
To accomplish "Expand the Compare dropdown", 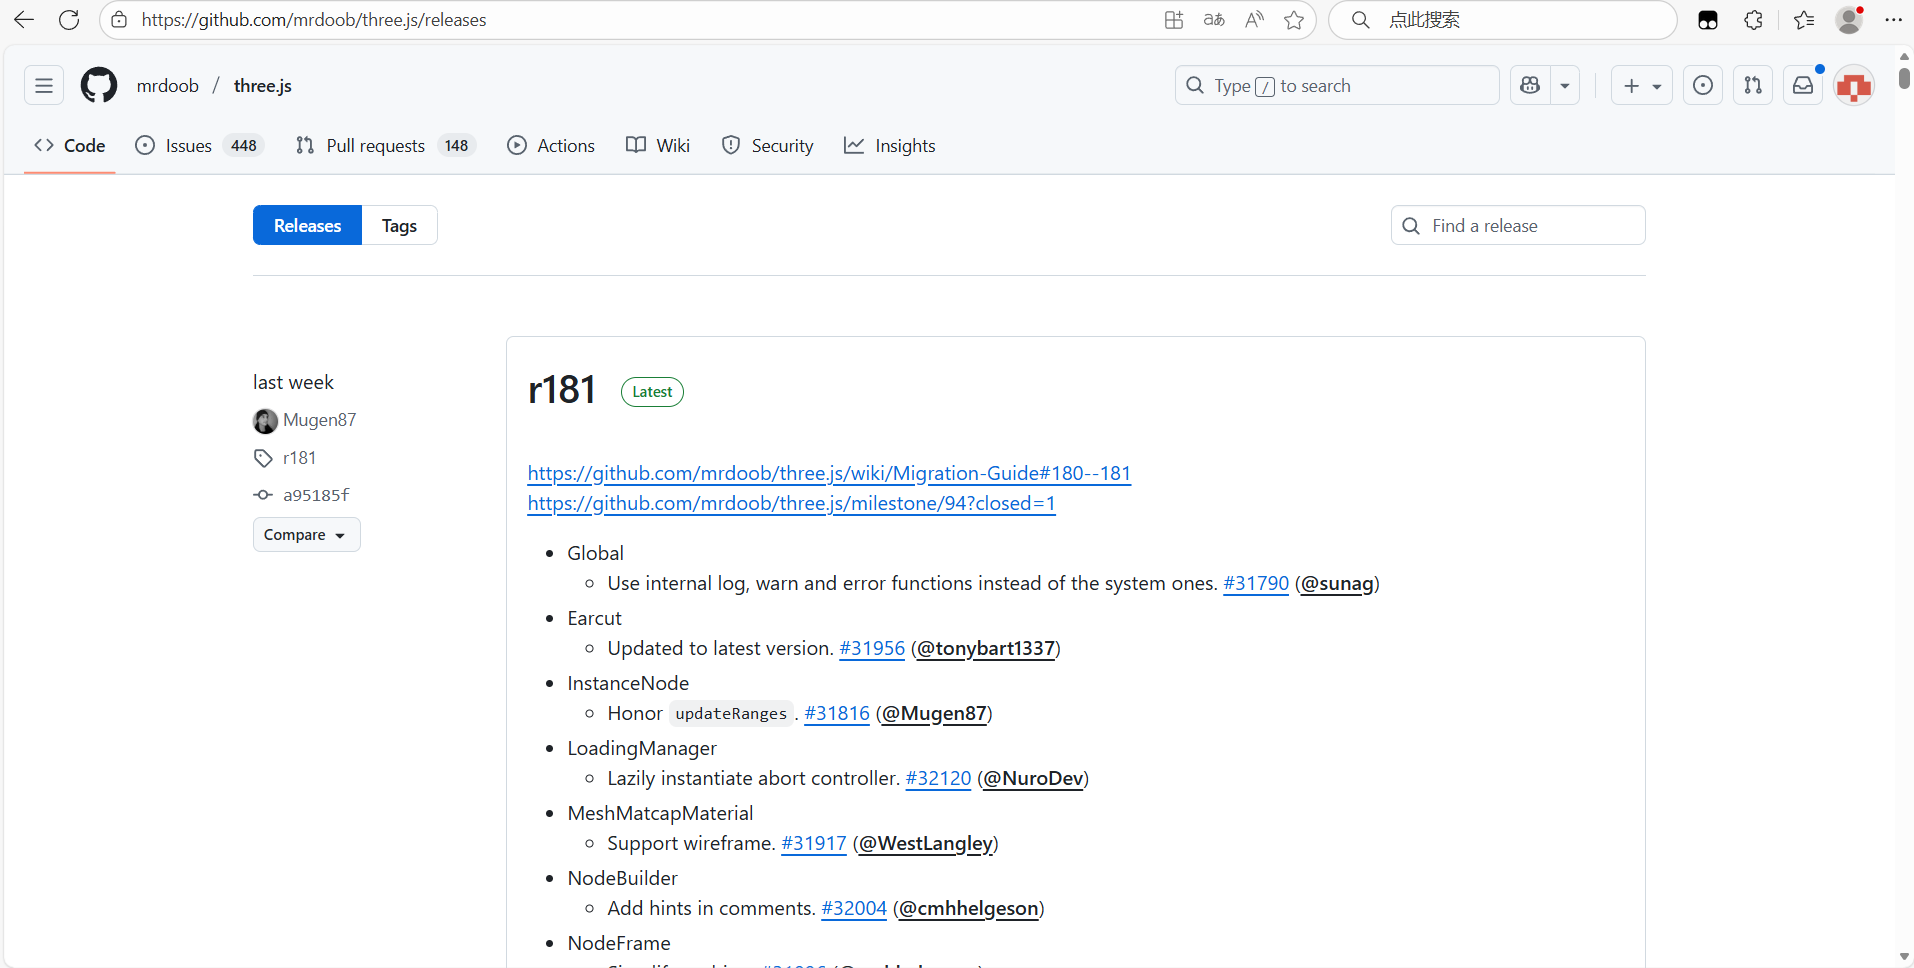I will 306,535.
